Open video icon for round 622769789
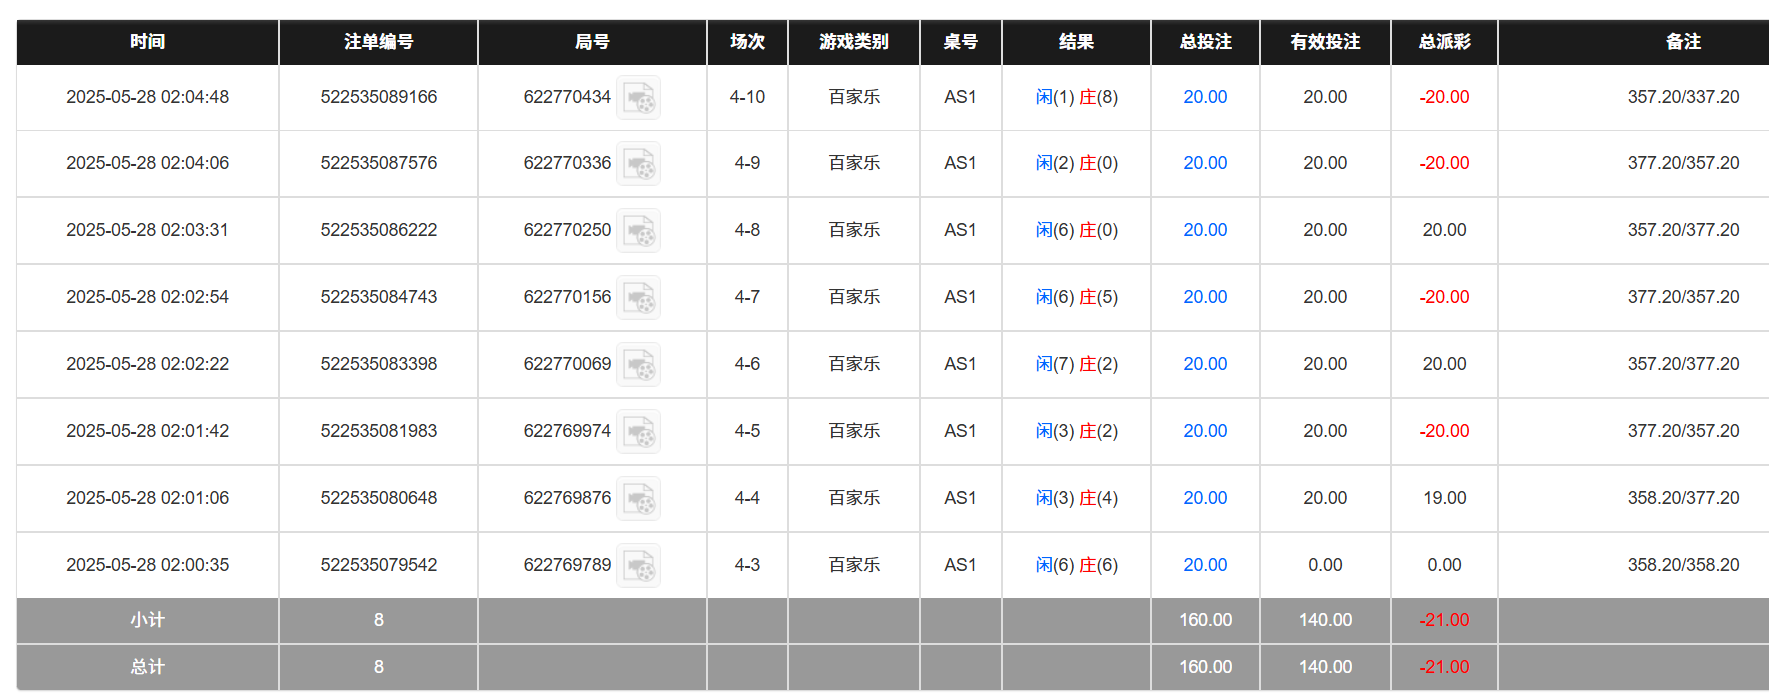The width and height of the screenshot is (1769, 693). [638, 566]
